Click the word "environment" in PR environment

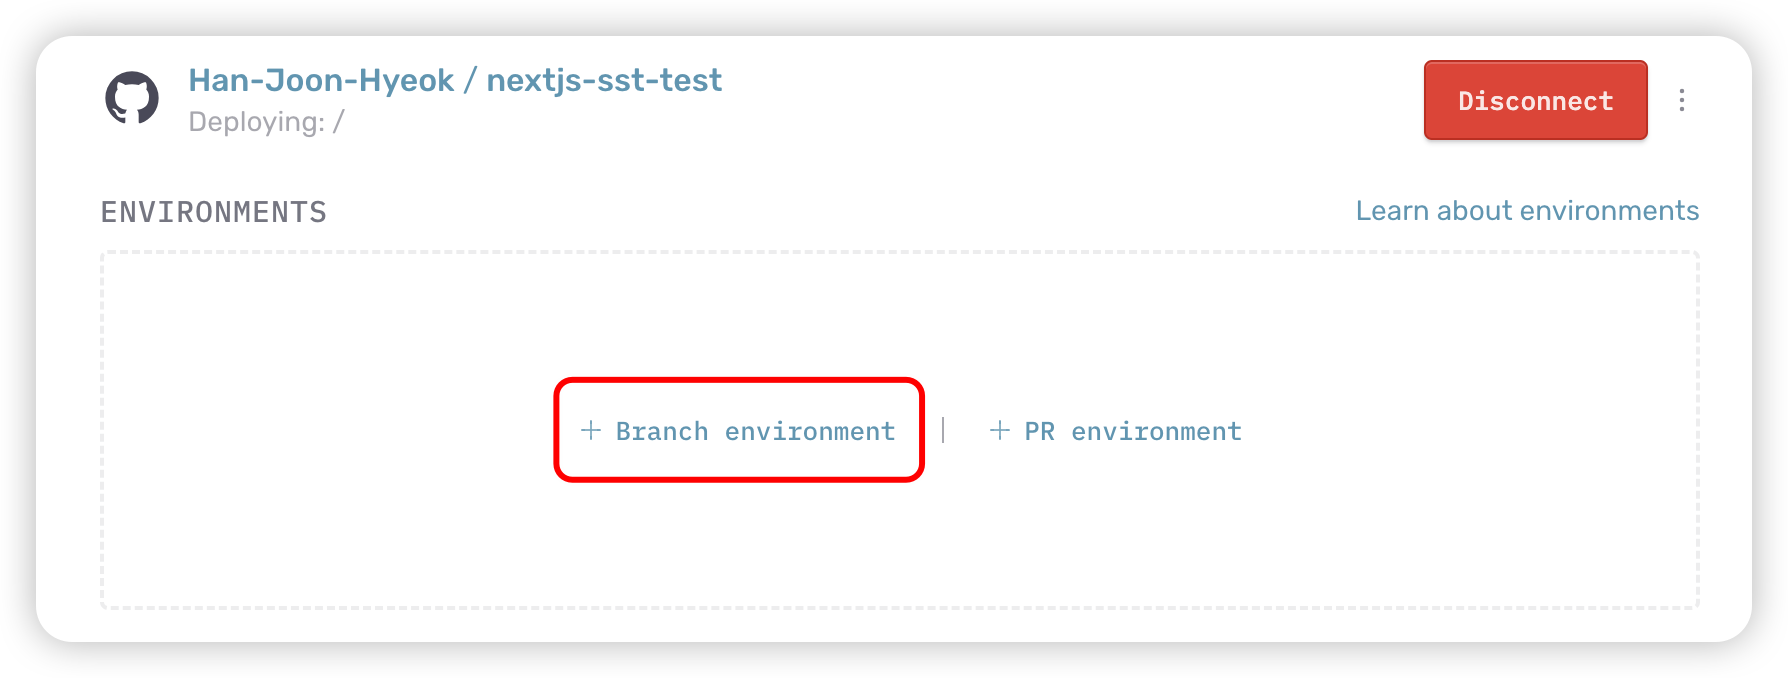click(1156, 431)
